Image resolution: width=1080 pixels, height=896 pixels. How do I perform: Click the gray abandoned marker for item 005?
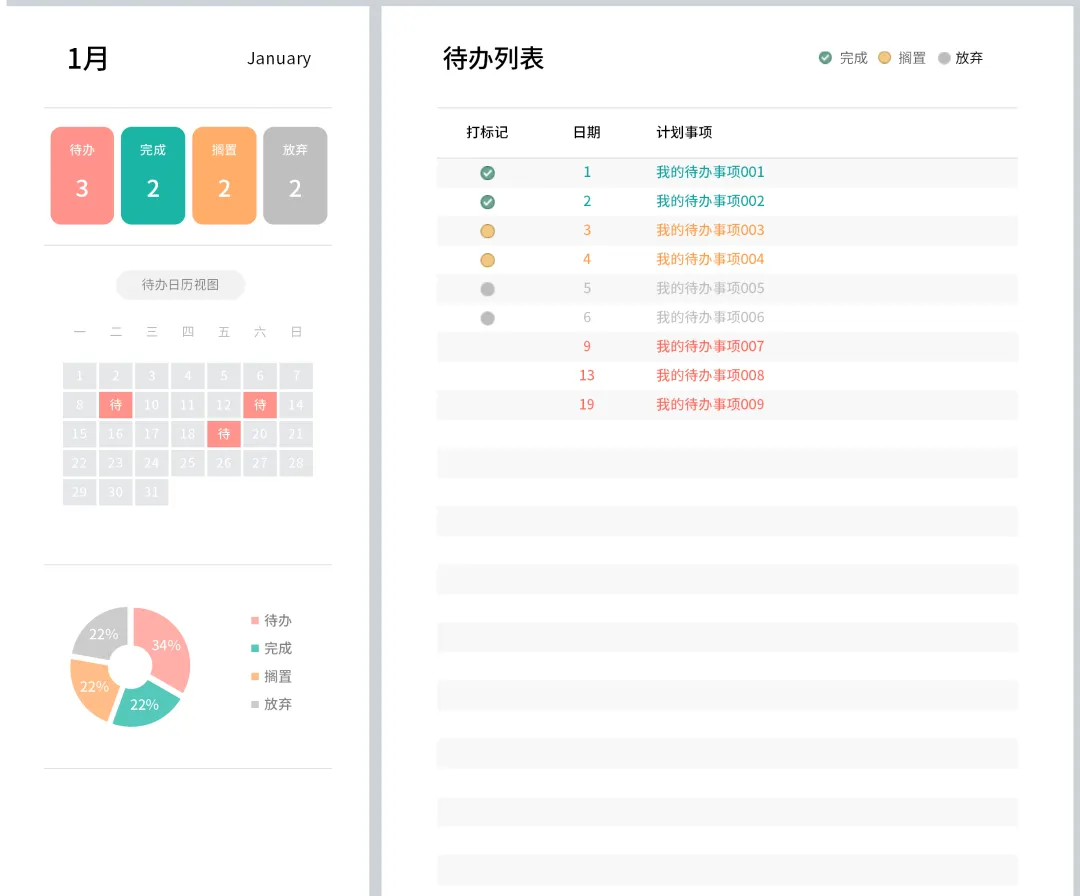488,289
